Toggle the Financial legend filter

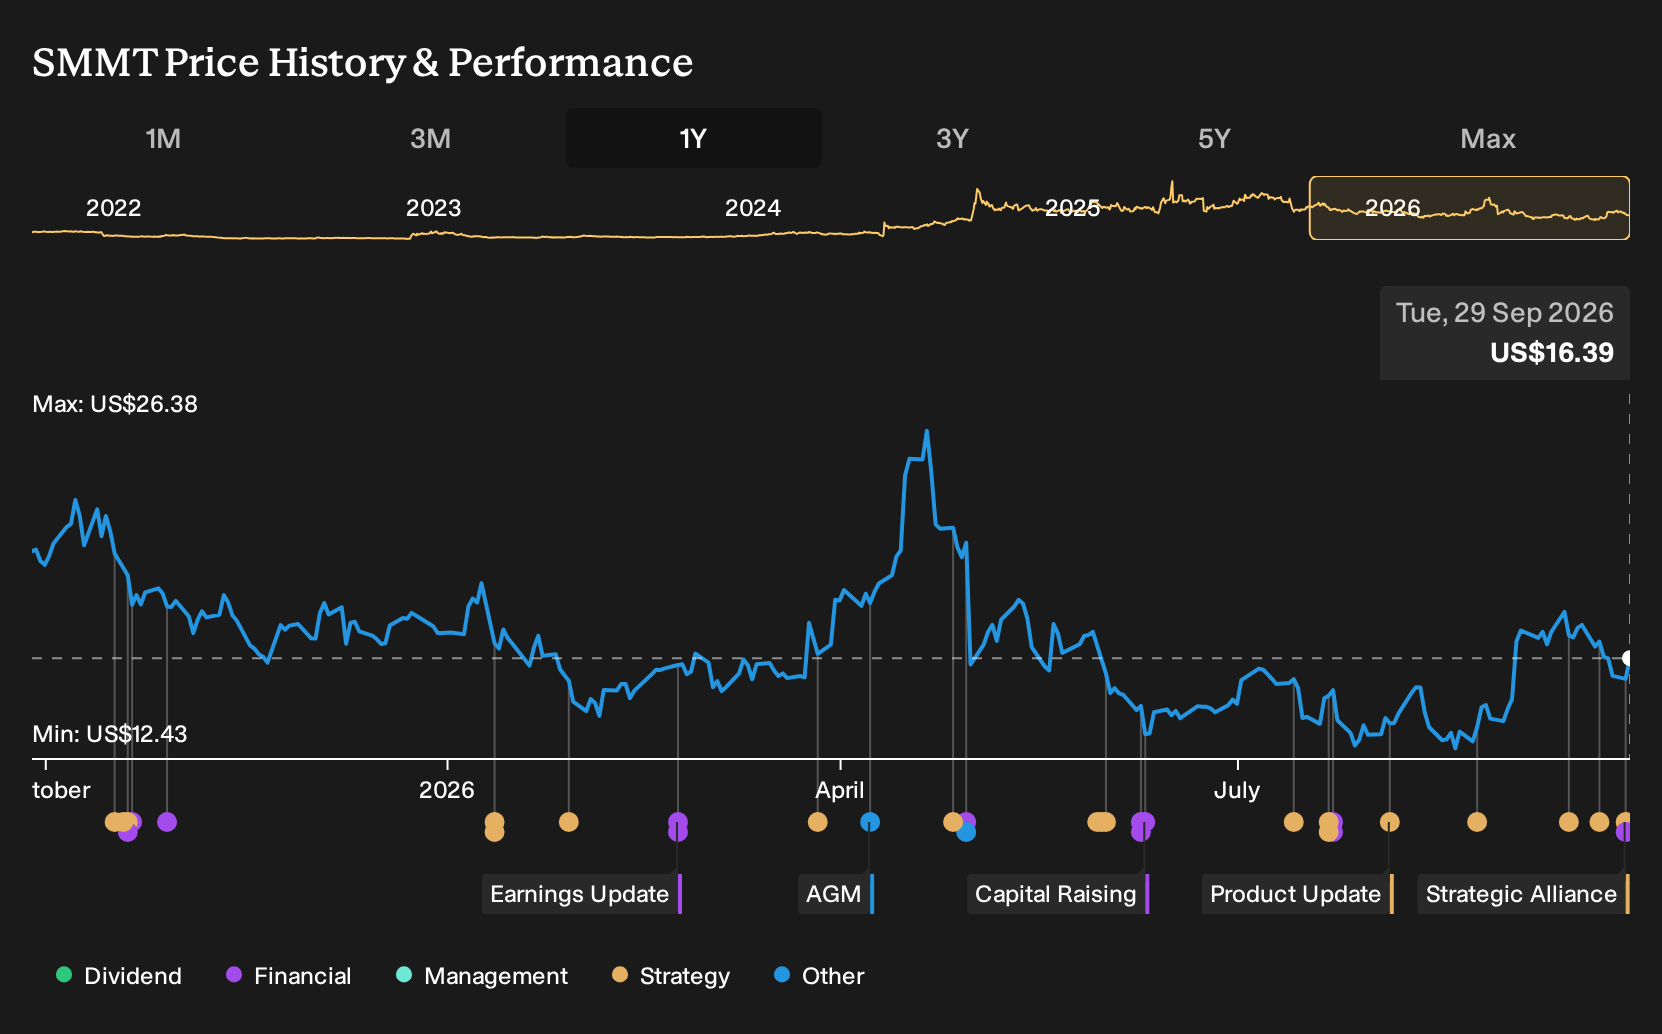click(289, 976)
